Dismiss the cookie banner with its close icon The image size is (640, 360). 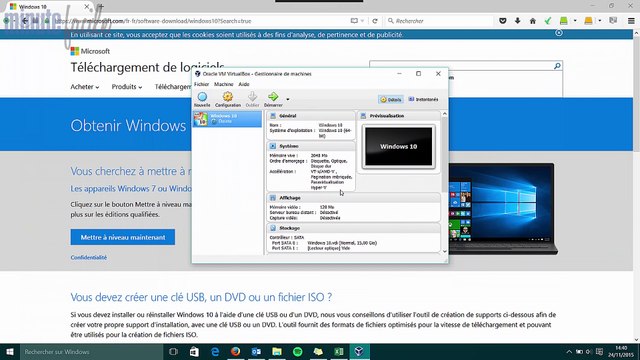(559, 33)
